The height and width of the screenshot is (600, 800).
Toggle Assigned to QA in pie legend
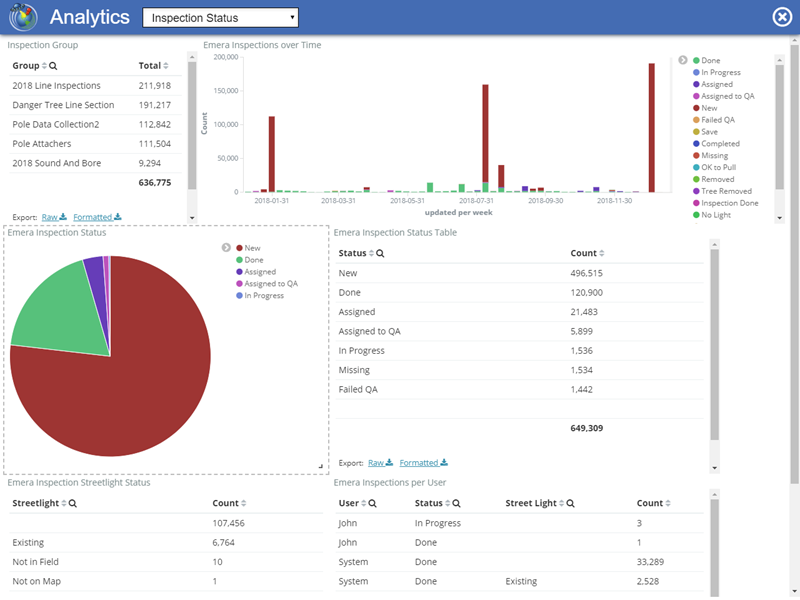267,284
